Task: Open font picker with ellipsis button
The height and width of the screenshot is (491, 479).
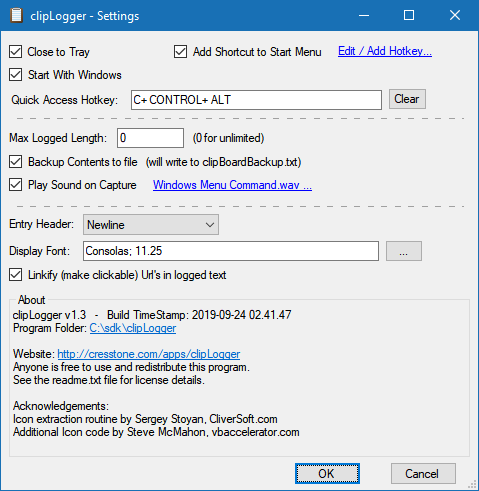Action: point(404,251)
